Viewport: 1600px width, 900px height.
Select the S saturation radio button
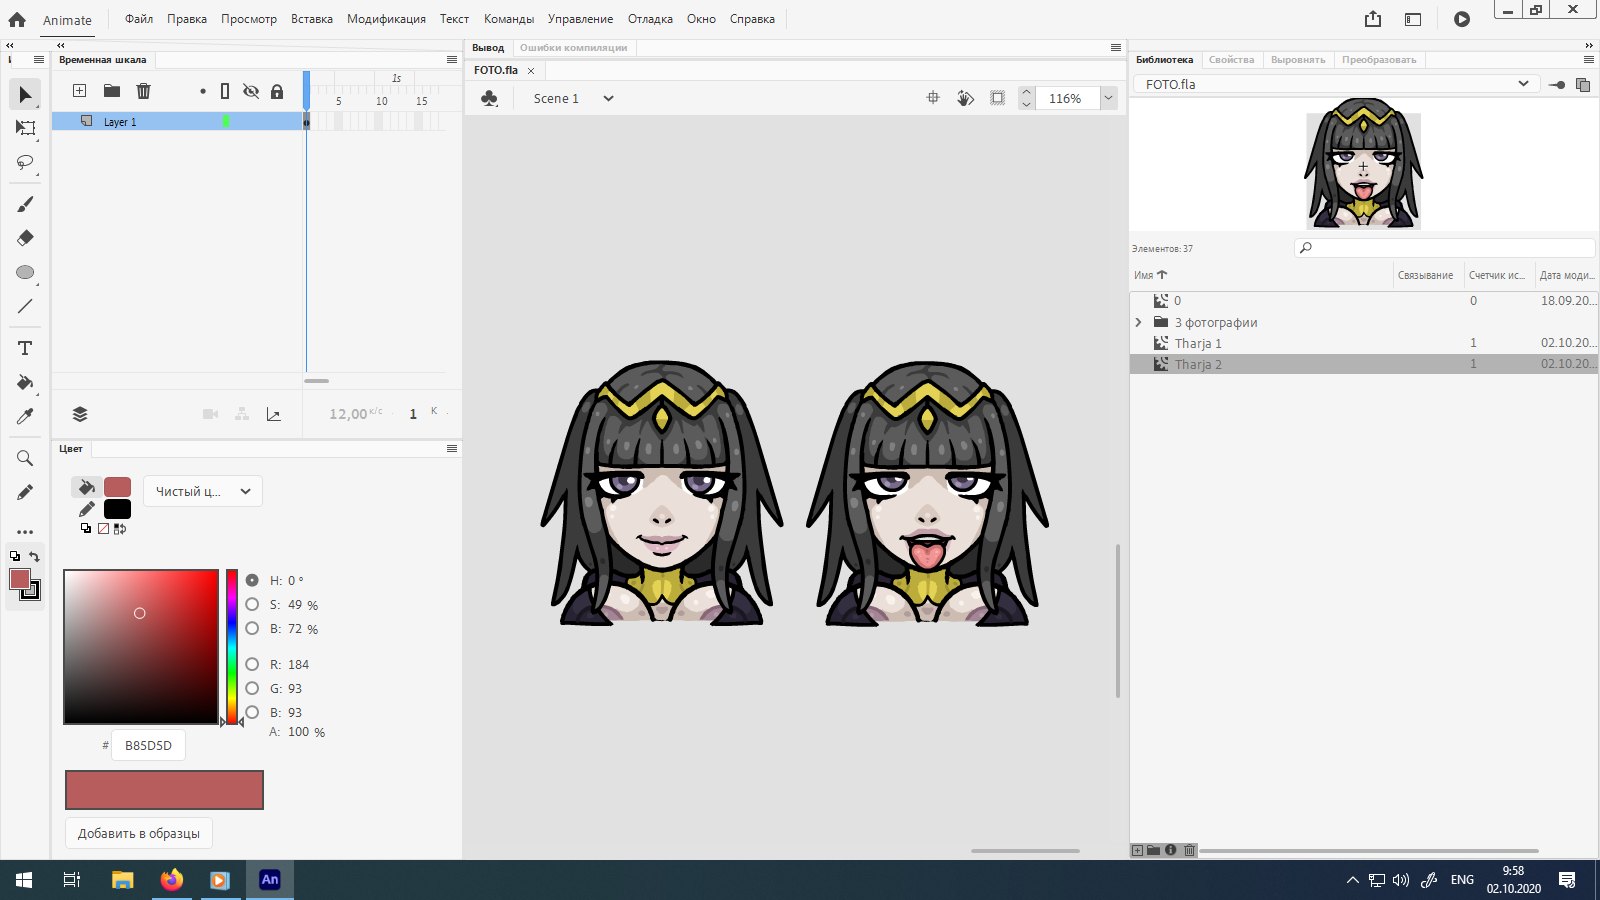click(x=252, y=604)
